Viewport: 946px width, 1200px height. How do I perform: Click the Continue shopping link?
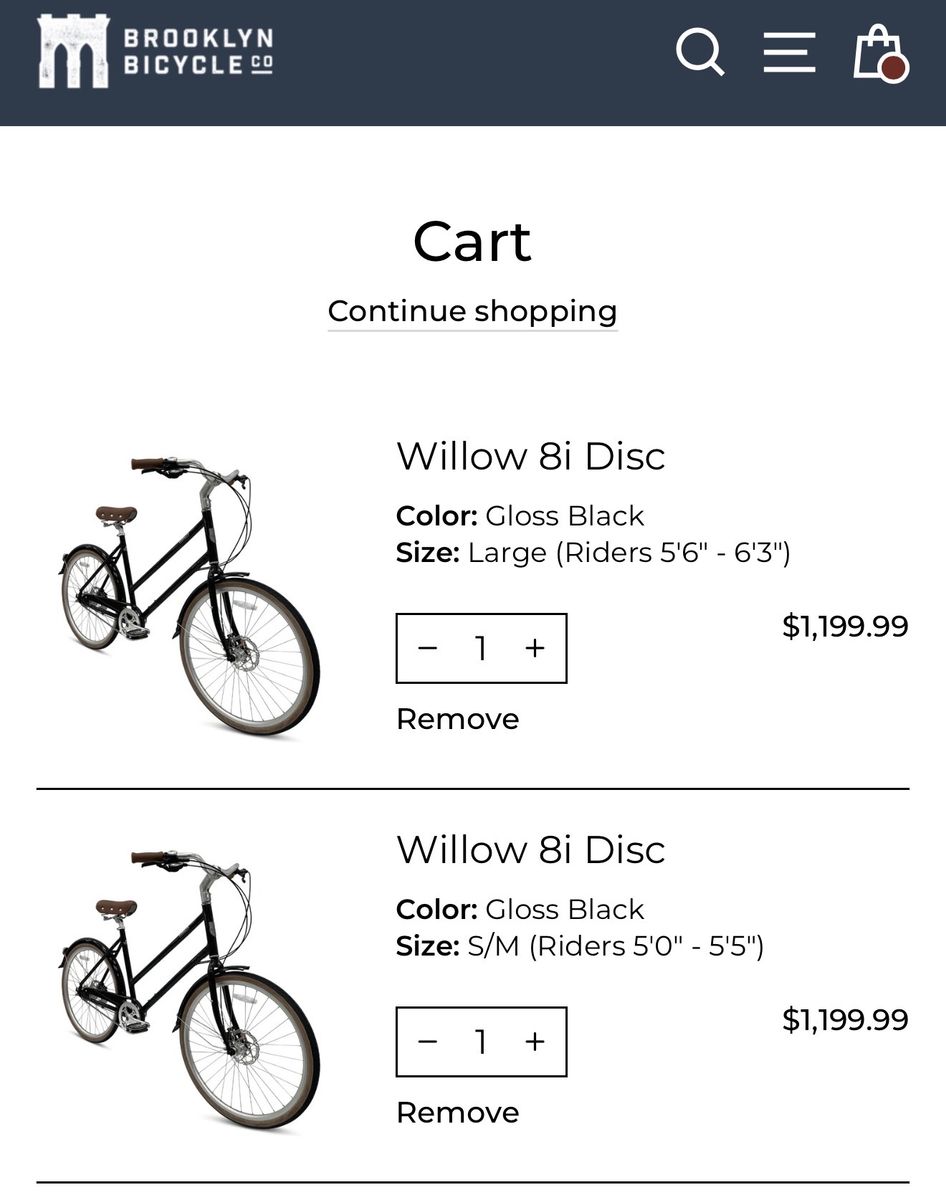[x=472, y=312]
